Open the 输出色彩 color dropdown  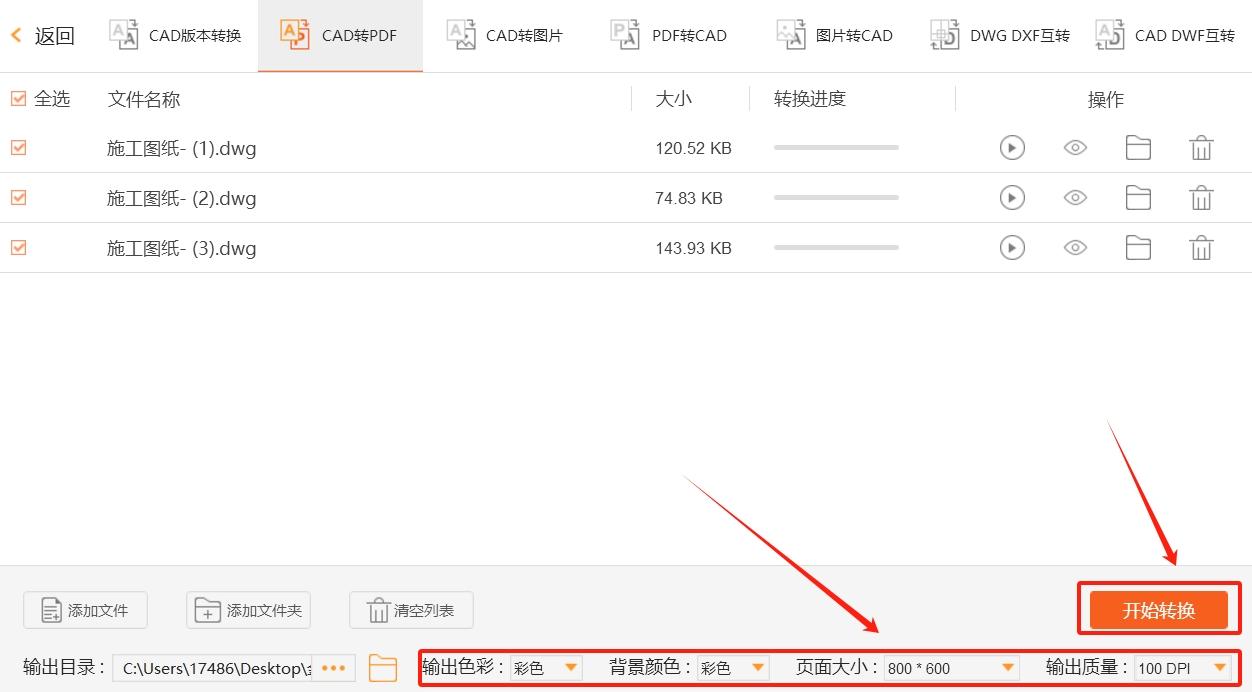click(x=570, y=667)
